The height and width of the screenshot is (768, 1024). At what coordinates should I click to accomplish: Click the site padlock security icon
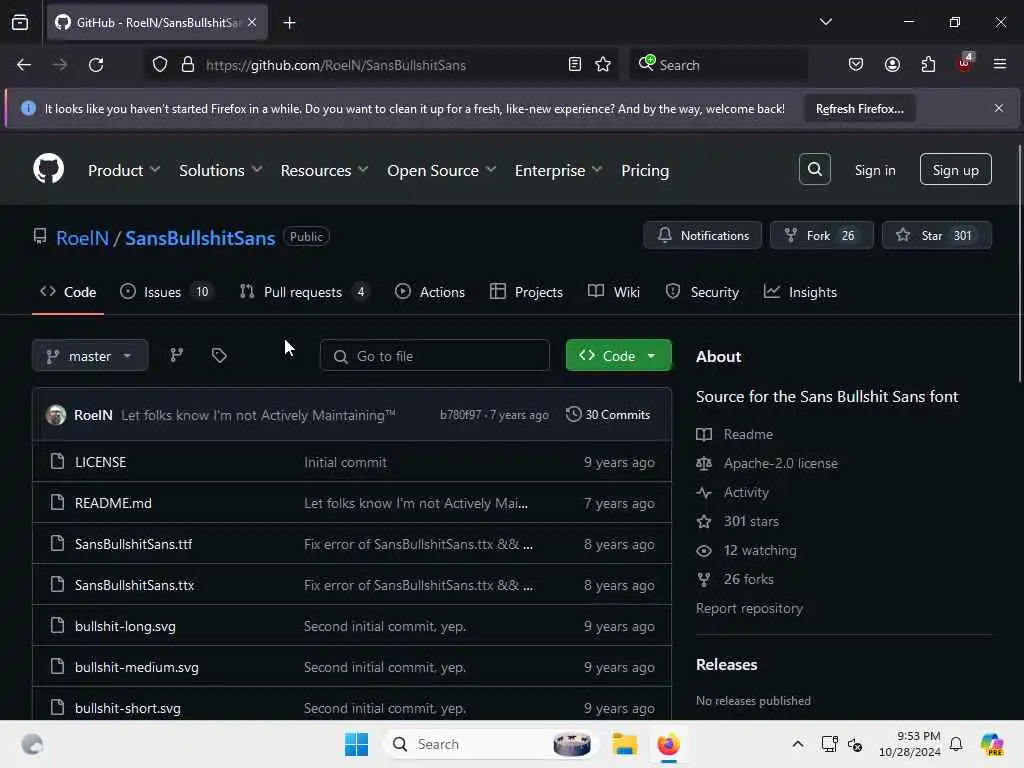tap(188, 65)
